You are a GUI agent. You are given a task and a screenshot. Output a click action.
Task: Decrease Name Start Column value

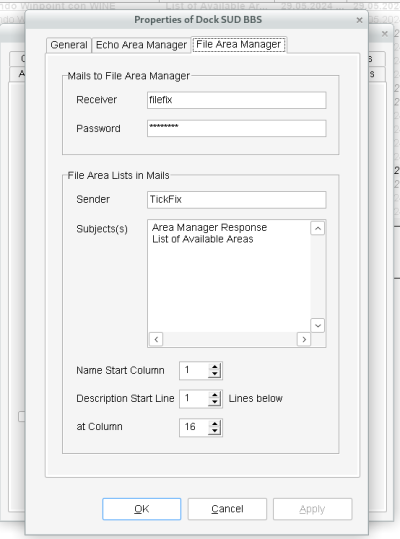click(215, 374)
